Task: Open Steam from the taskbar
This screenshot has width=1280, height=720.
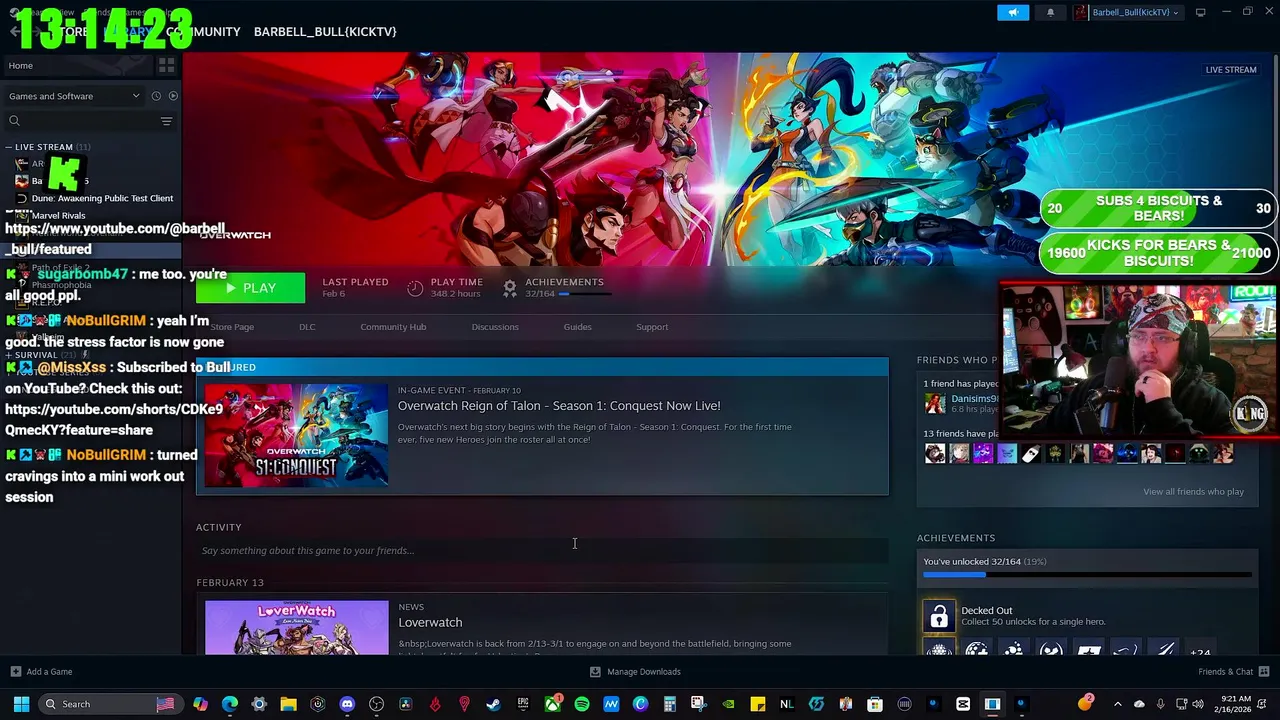Action: coord(493,704)
